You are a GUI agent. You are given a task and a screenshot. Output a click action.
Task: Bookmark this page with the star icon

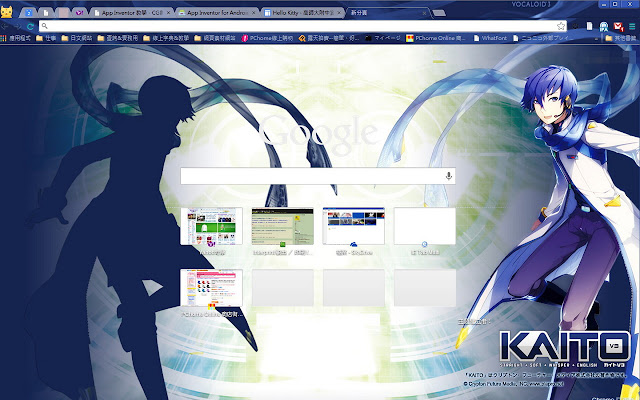click(561, 26)
